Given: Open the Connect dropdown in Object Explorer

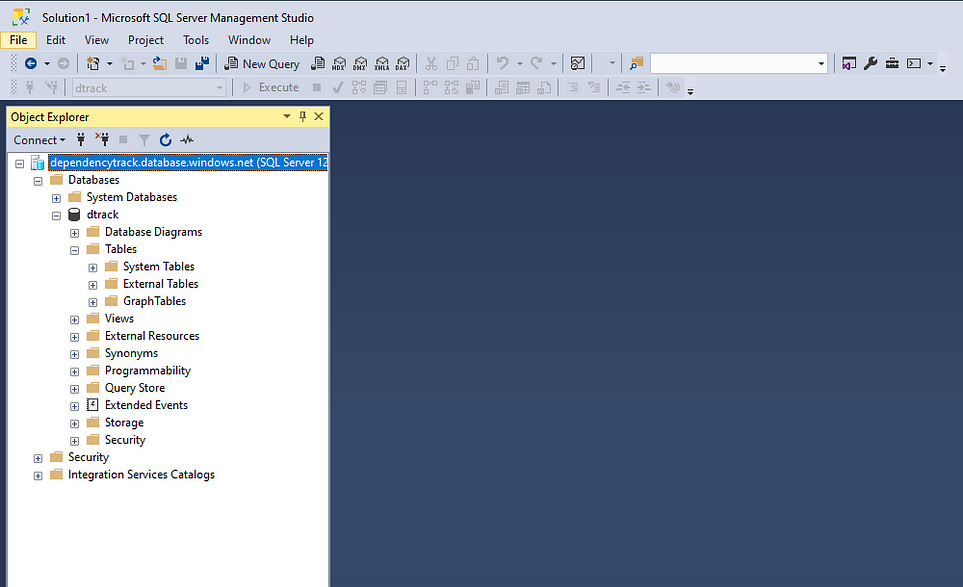Looking at the screenshot, I should click(x=39, y=140).
